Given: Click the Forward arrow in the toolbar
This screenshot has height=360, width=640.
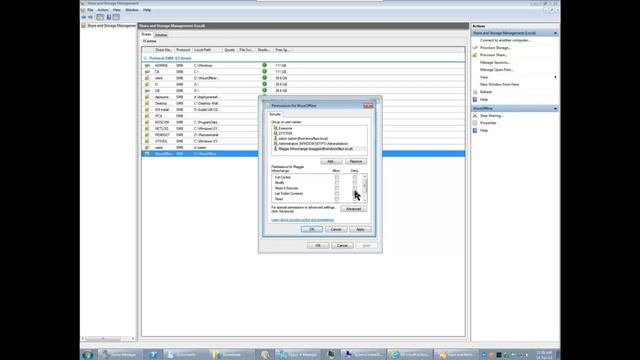Looking at the screenshot, I should pyautogui.click(x=91, y=17).
